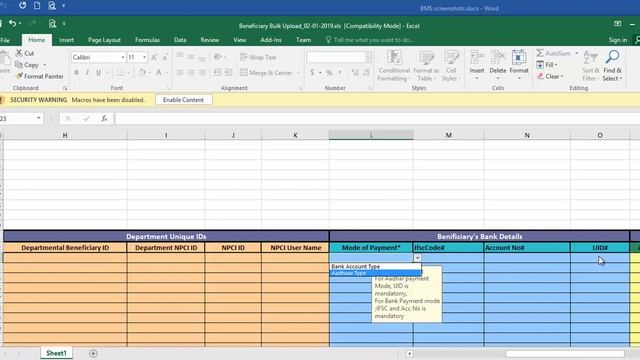Viewport: 640px width, 360px height.
Task: Click the Merge & Center button
Action: [x=266, y=73]
